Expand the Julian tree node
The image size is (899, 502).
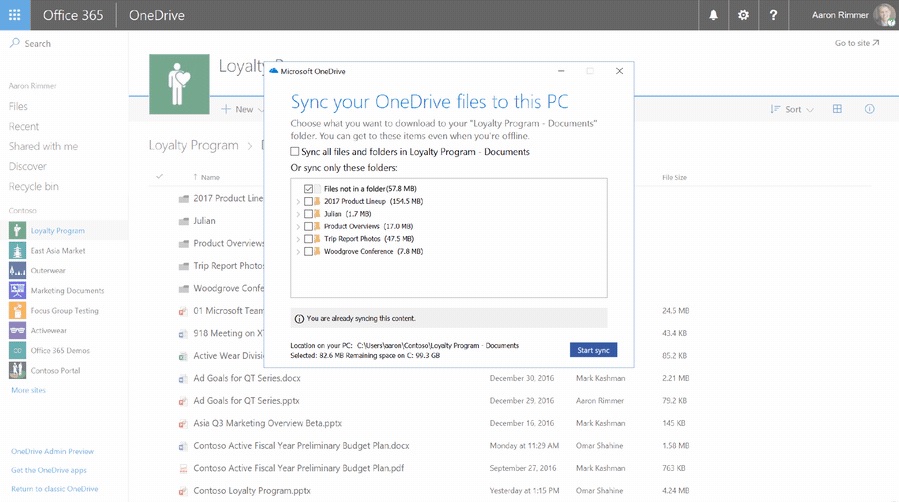tap(298, 214)
